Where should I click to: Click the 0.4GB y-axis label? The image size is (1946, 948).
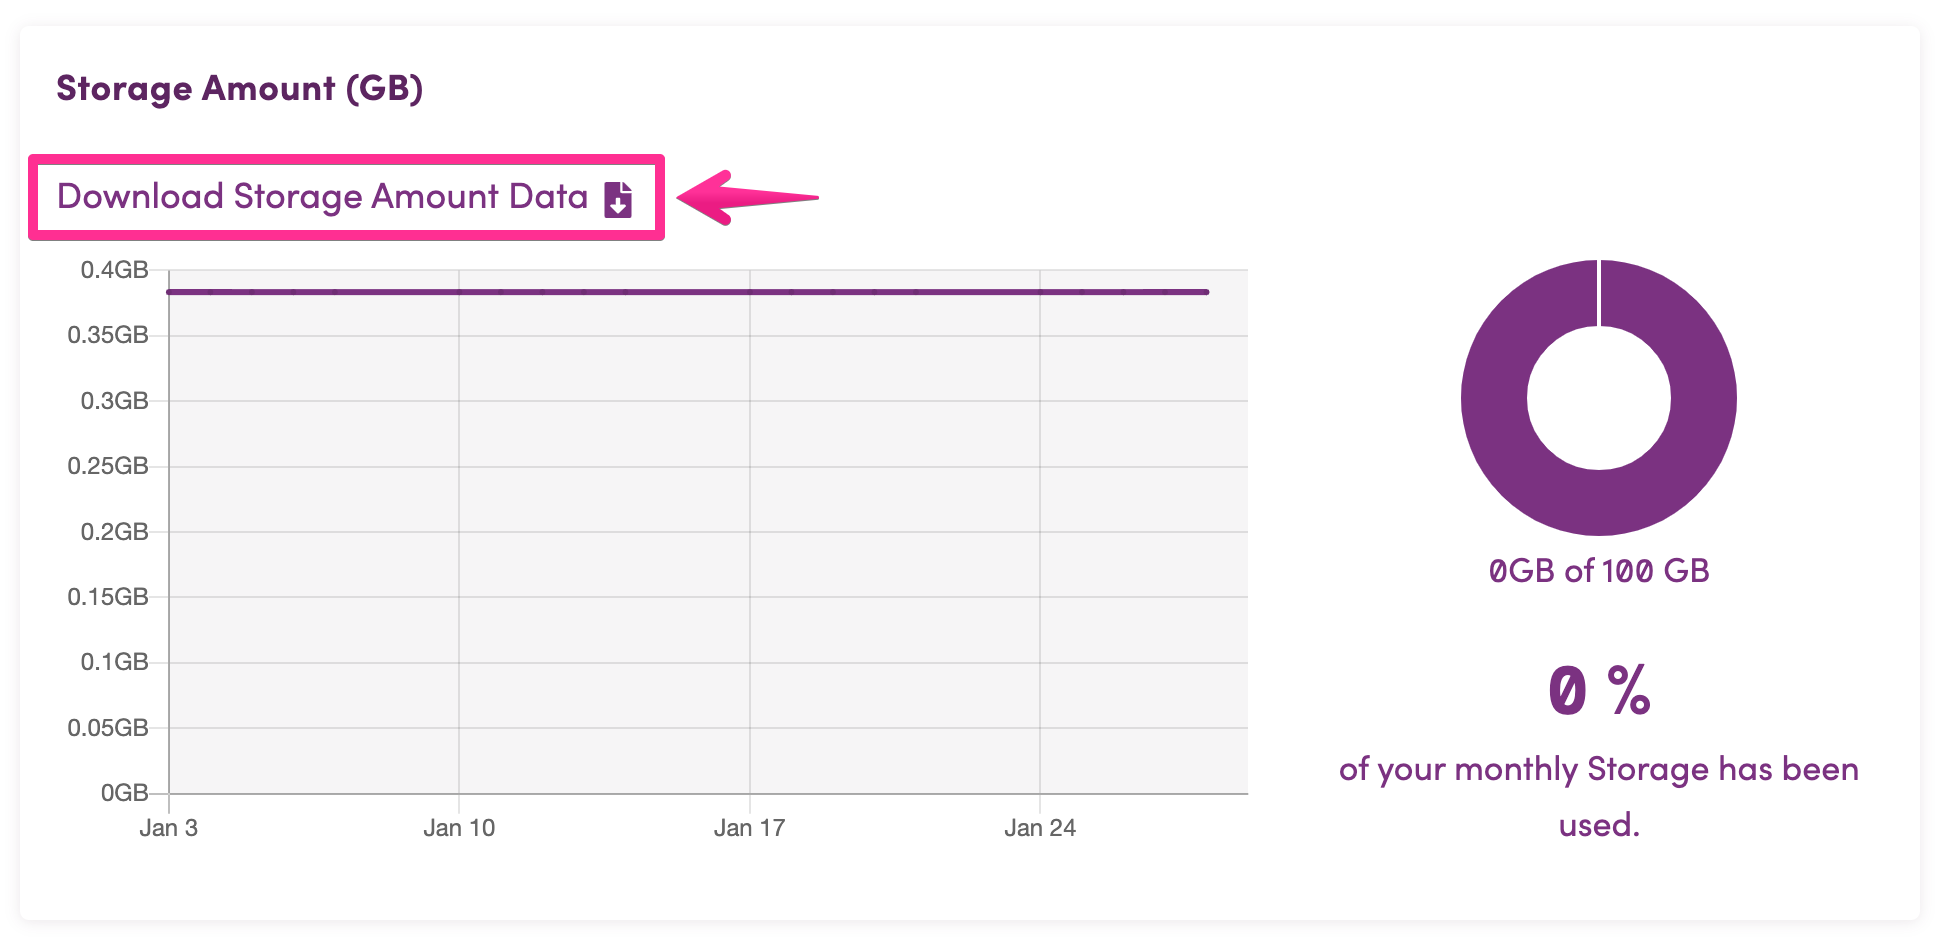[x=114, y=270]
